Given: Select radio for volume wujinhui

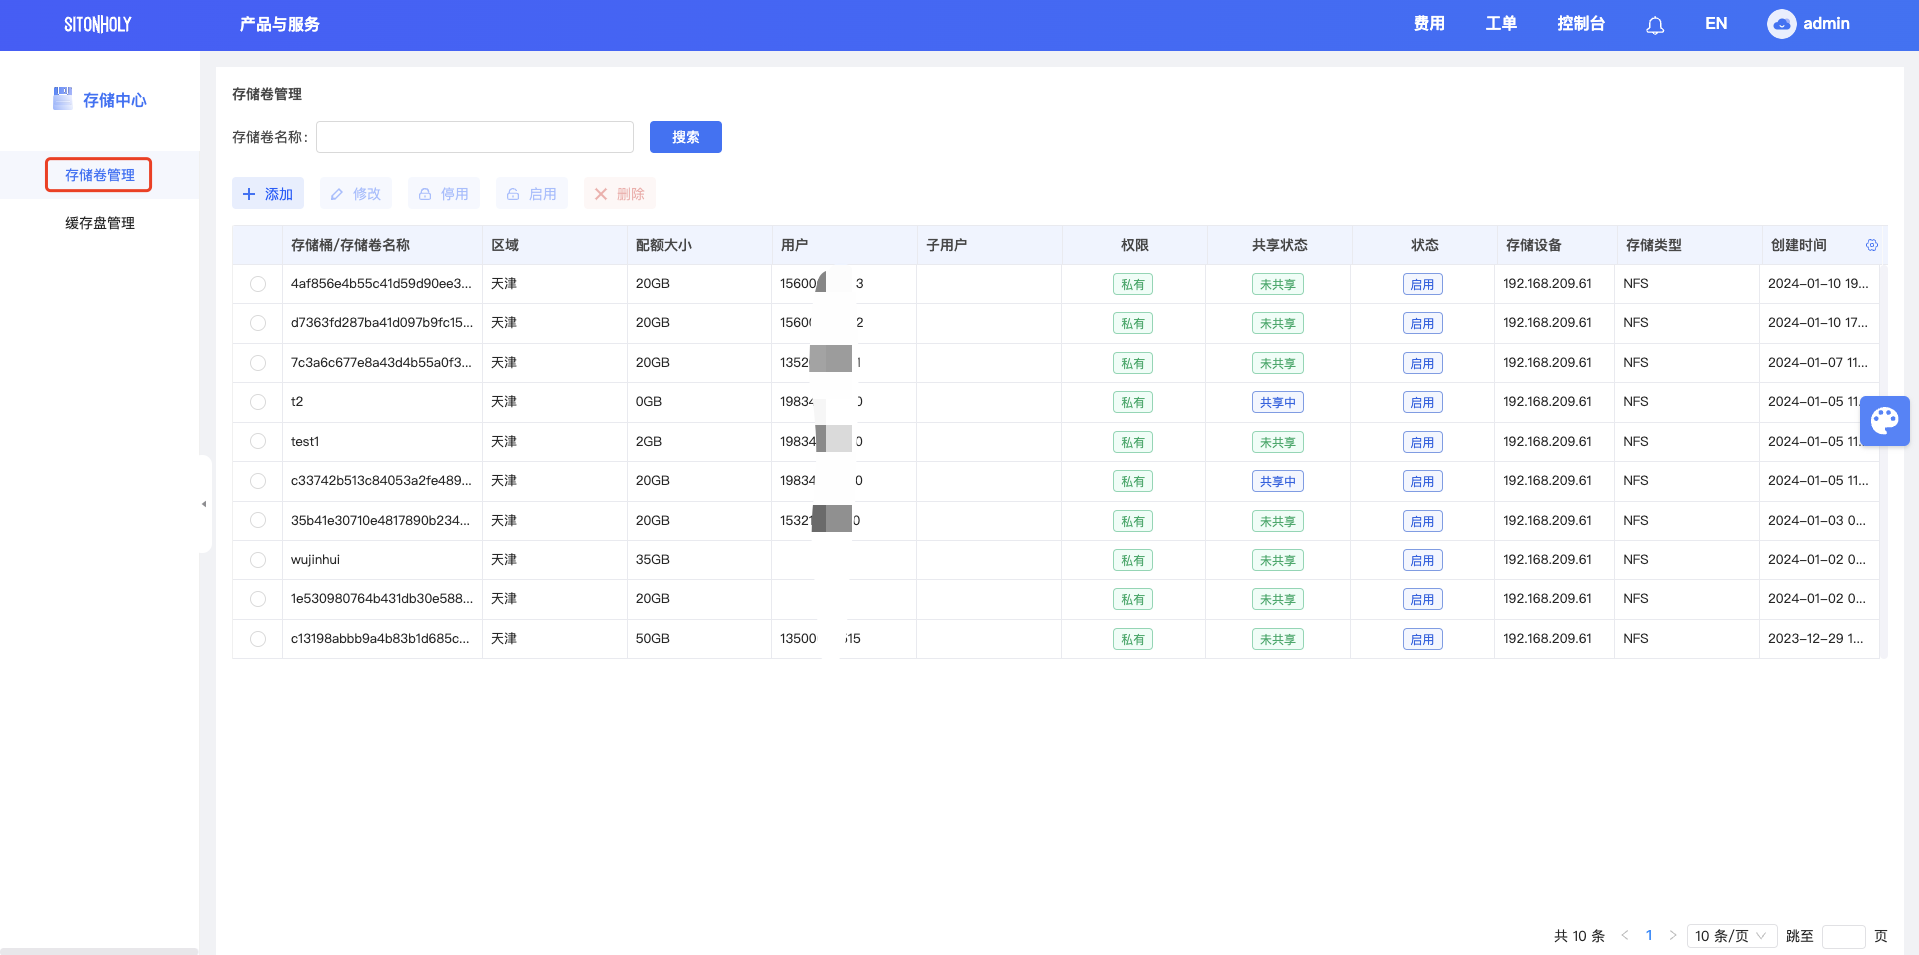Looking at the screenshot, I should coord(258,560).
